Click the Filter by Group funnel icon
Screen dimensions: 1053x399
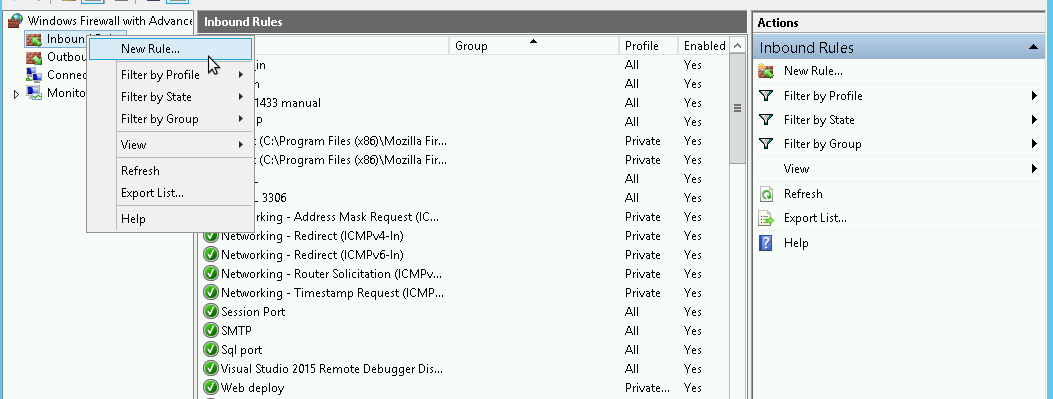(x=766, y=144)
